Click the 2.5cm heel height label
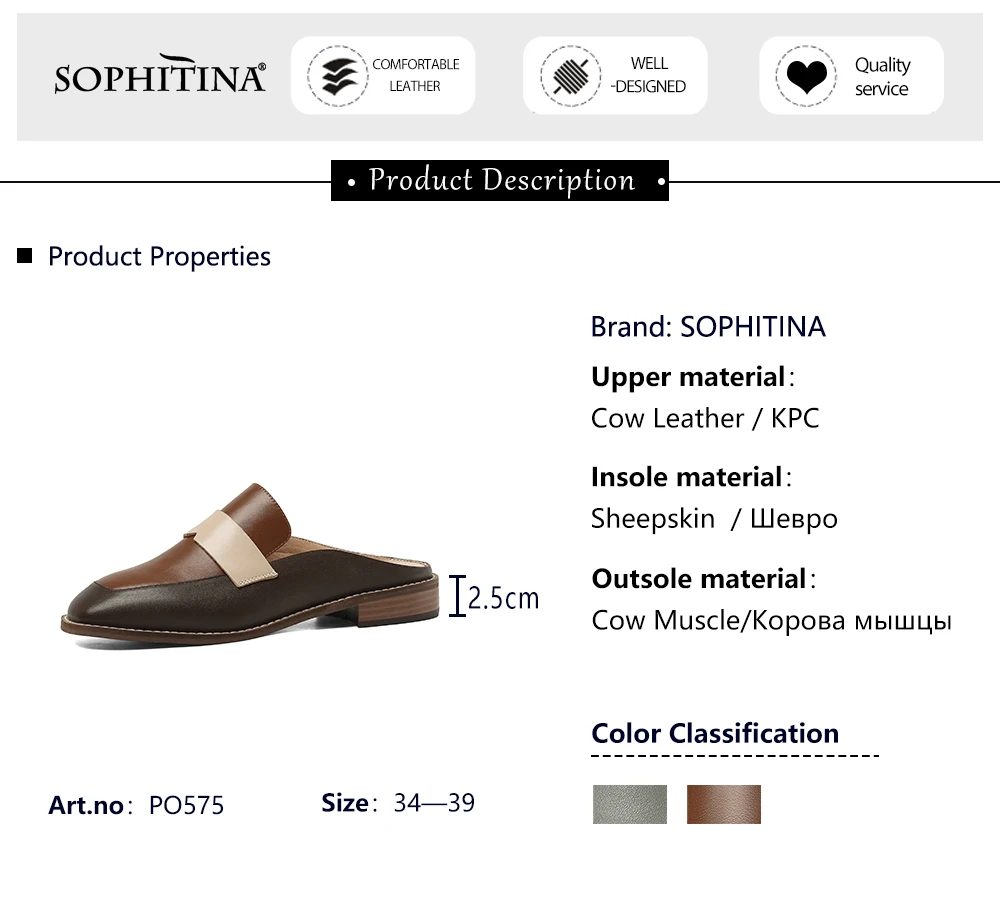The width and height of the screenshot is (1000, 913). click(x=503, y=598)
